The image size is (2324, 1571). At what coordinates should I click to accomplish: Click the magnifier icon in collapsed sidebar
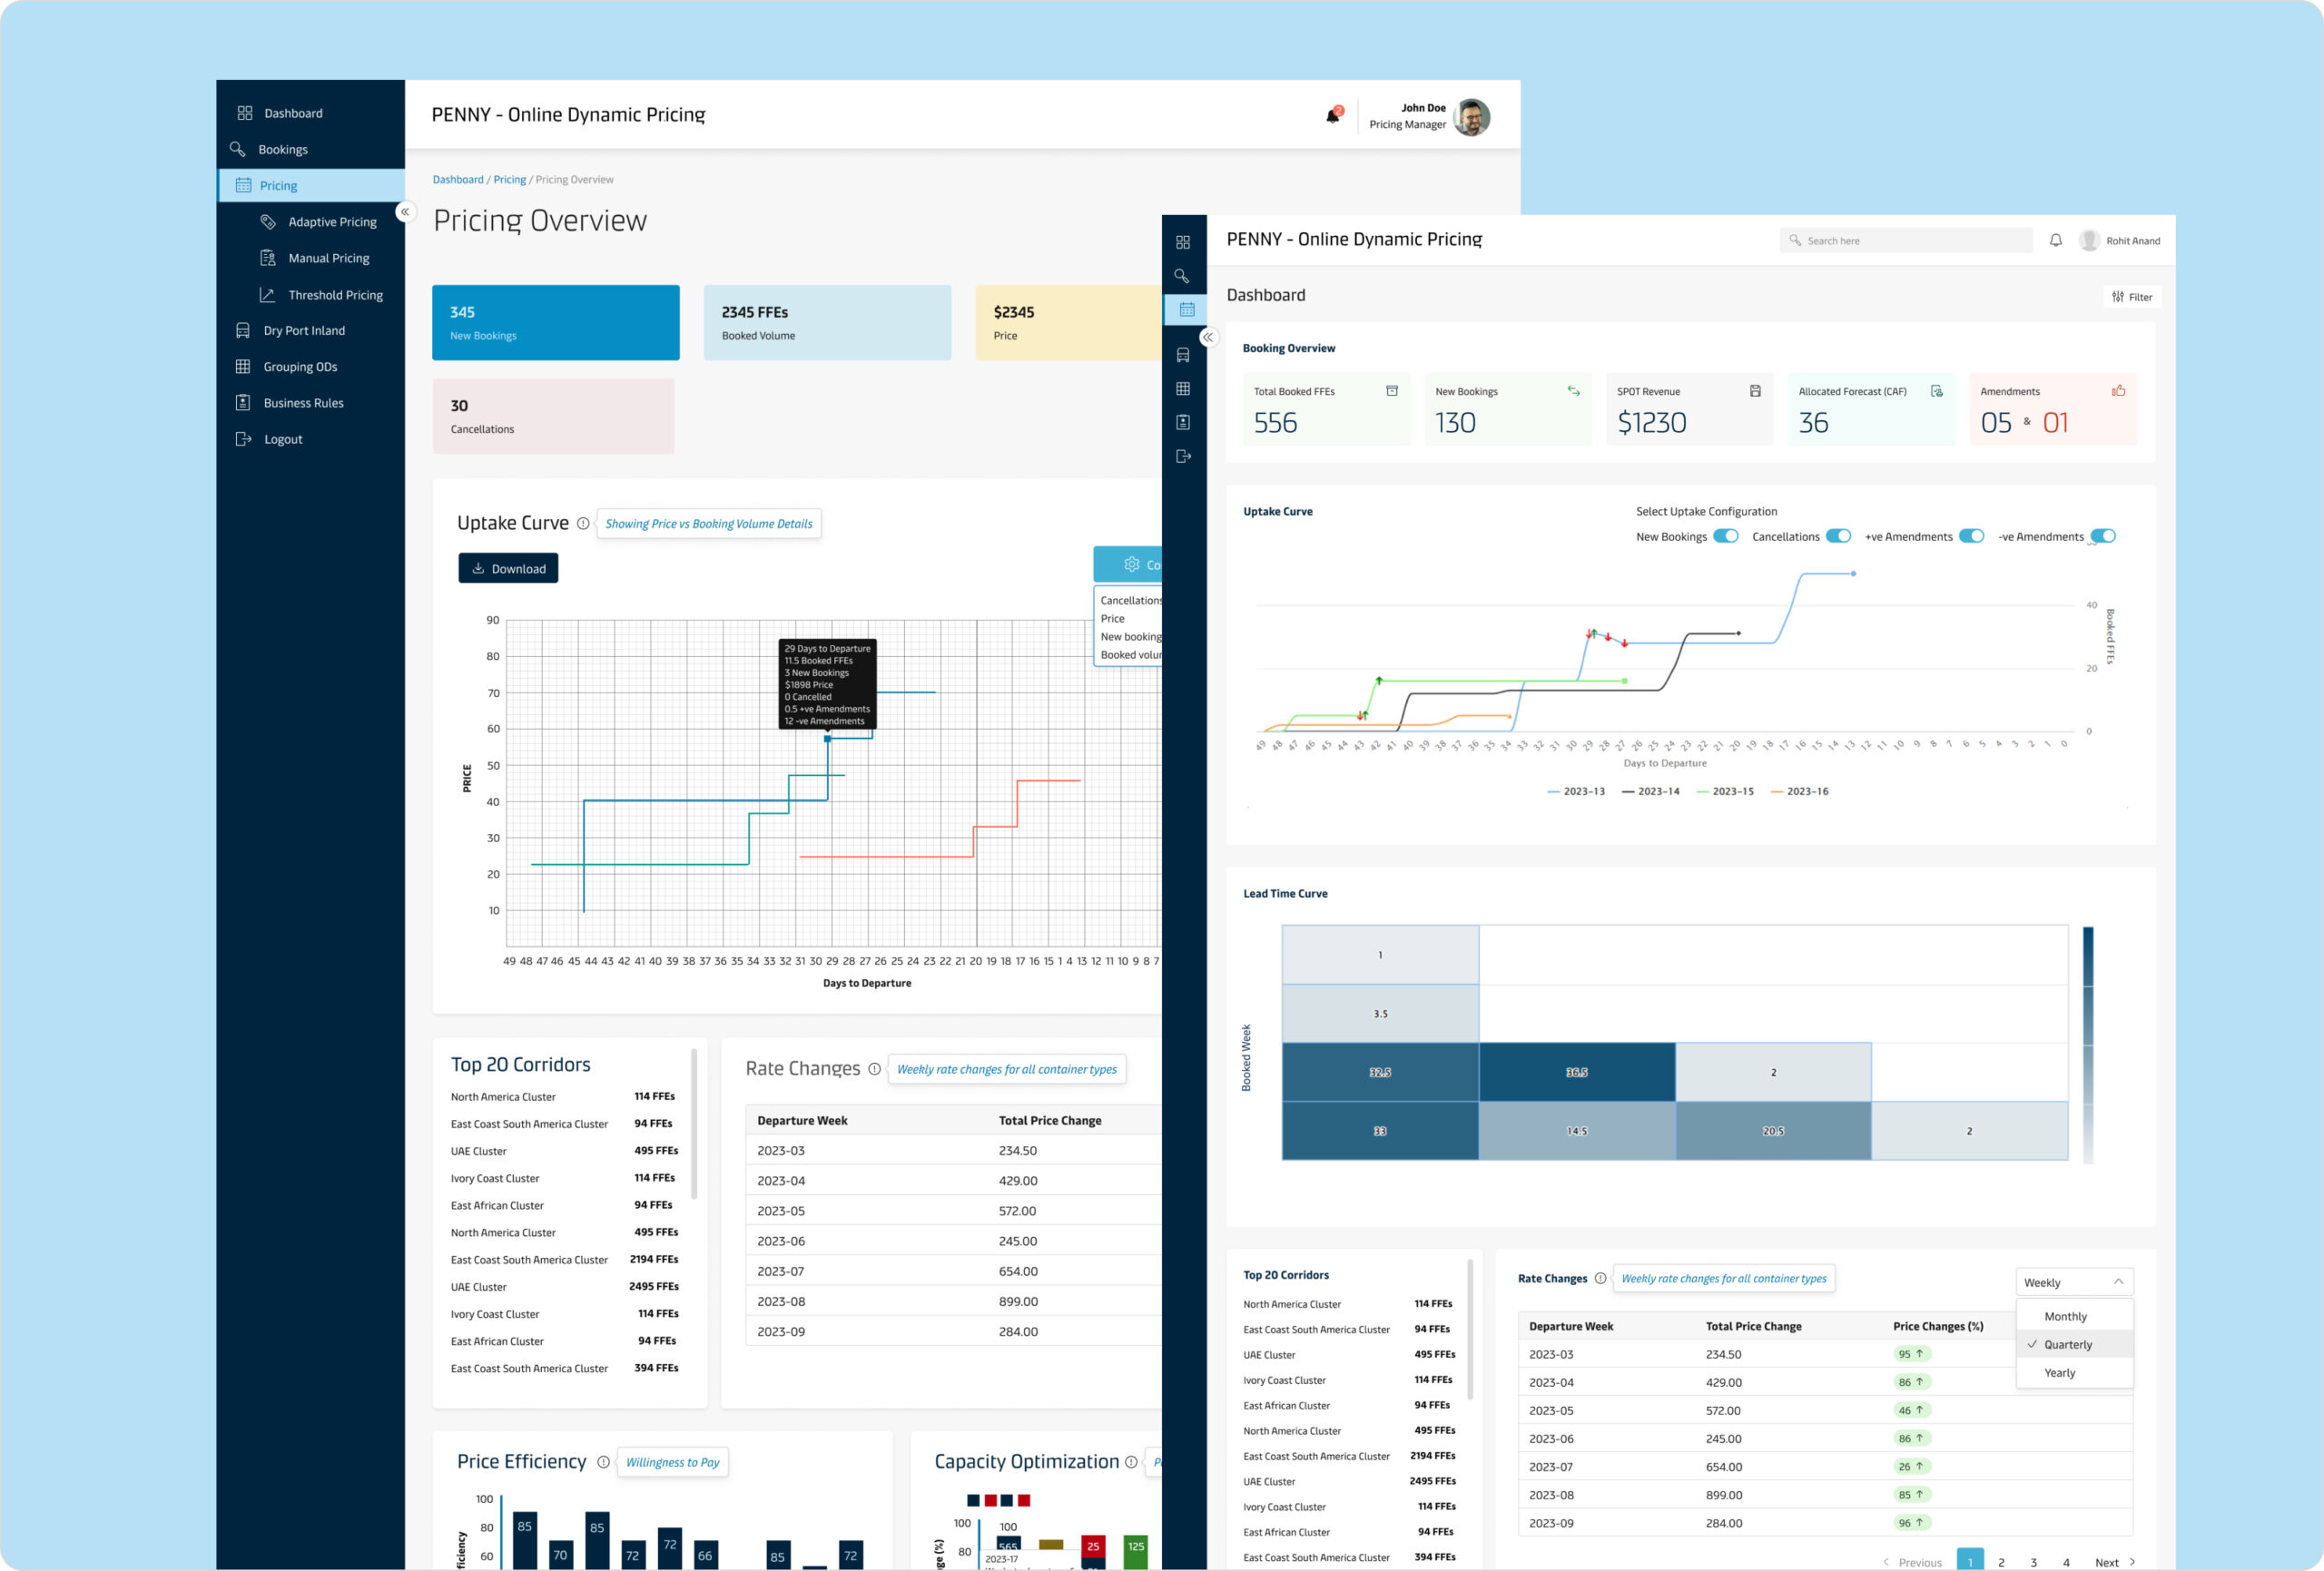[1182, 276]
